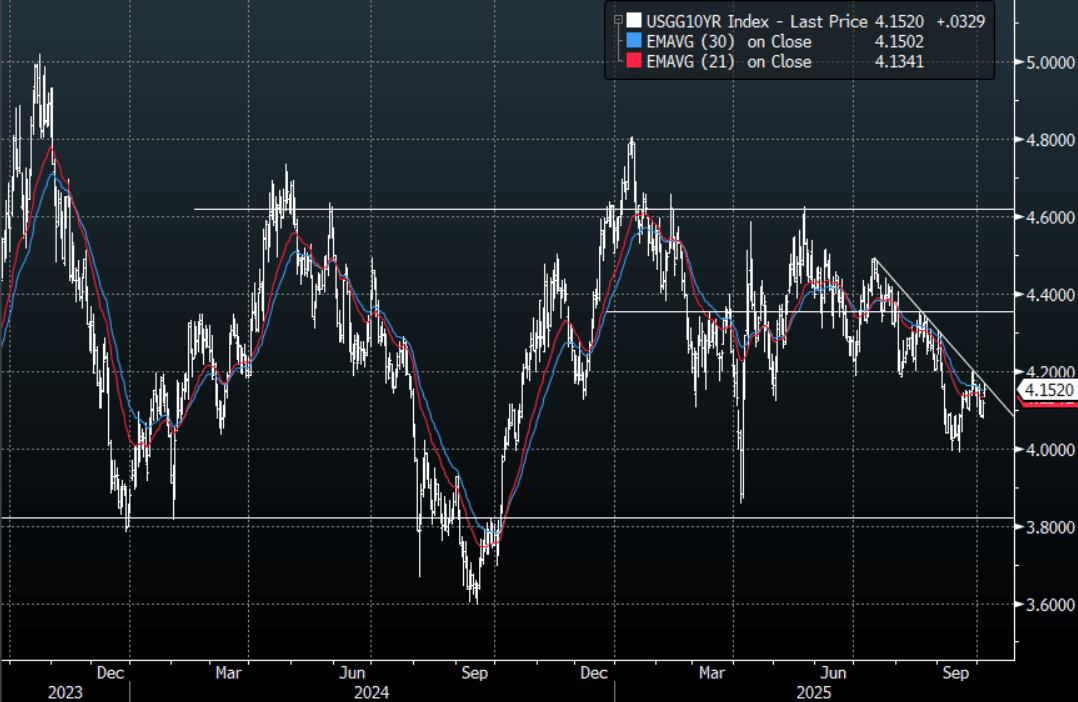The height and width of the screenshot is (702, 1078).
Task: Click the +.0329 price change value
Action: click(961, 20)
